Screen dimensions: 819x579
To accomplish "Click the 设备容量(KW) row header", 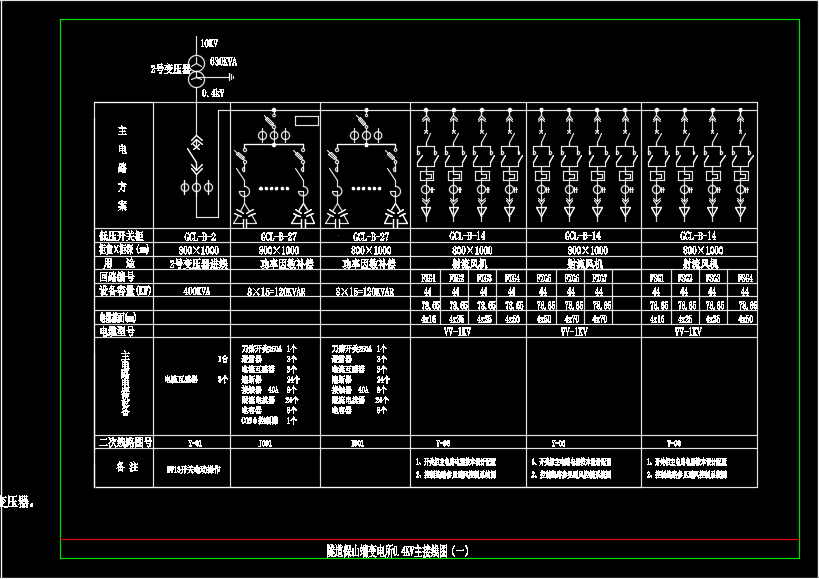I will click(x=125, y=290).
